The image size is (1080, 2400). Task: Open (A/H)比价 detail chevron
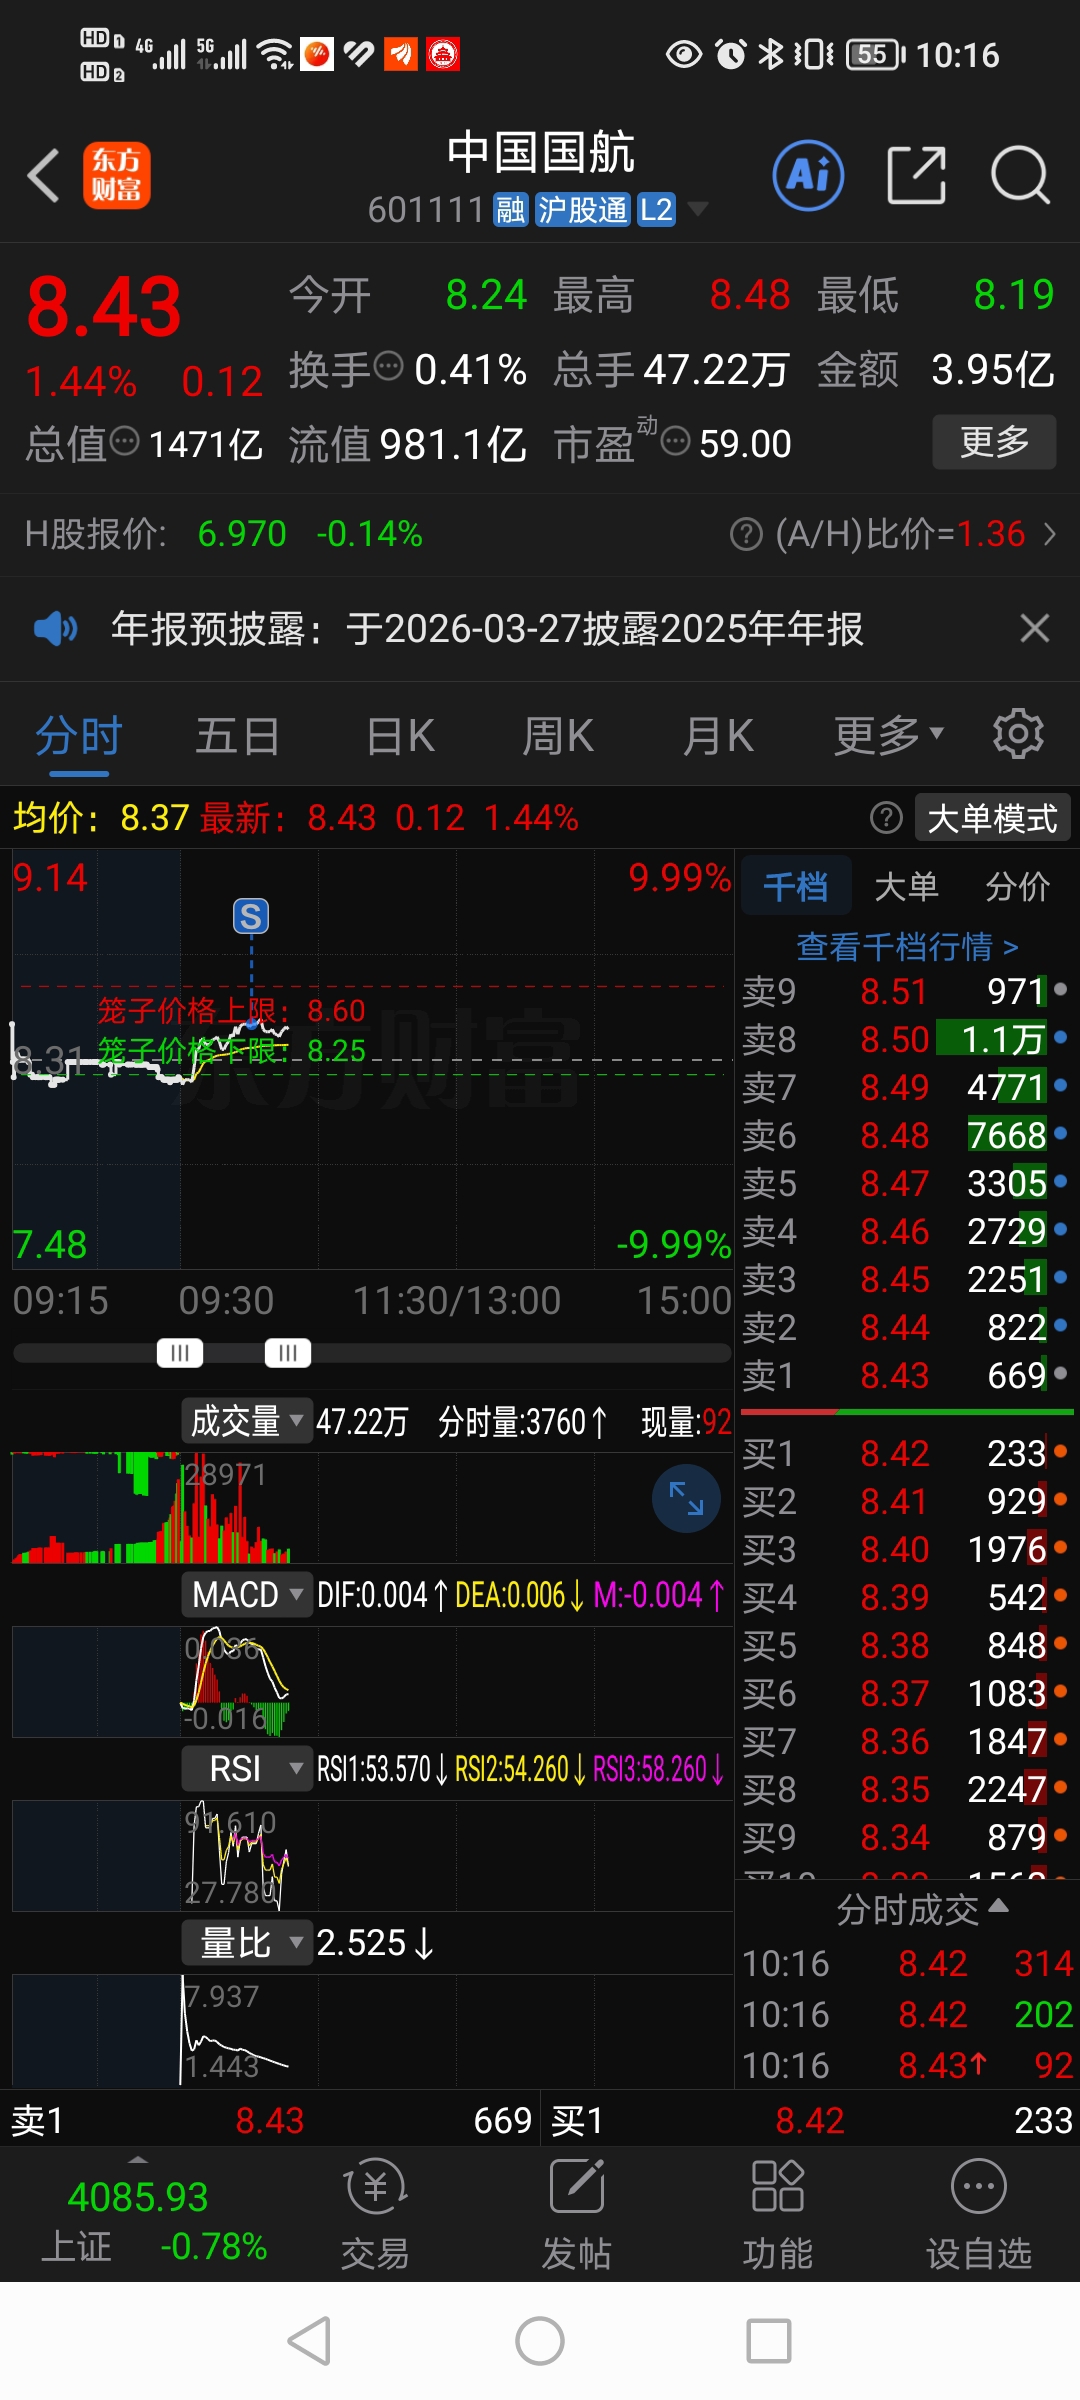click(x=1049, y=534)
